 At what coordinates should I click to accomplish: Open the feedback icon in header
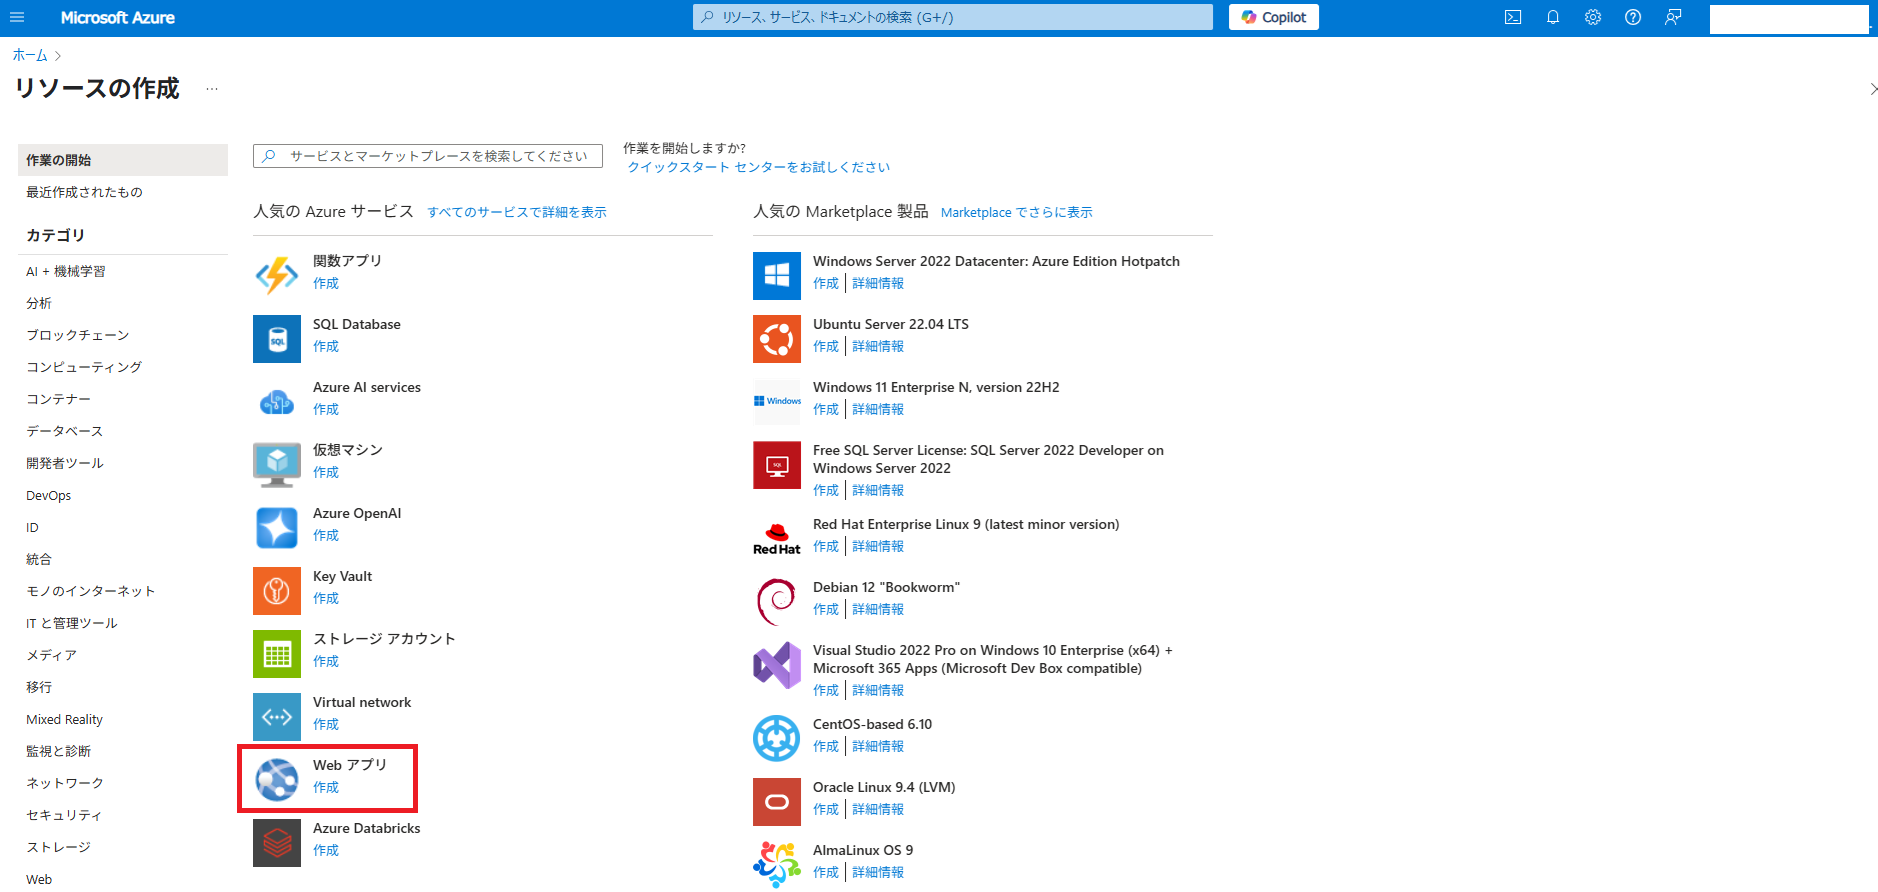pos(1673,17)
